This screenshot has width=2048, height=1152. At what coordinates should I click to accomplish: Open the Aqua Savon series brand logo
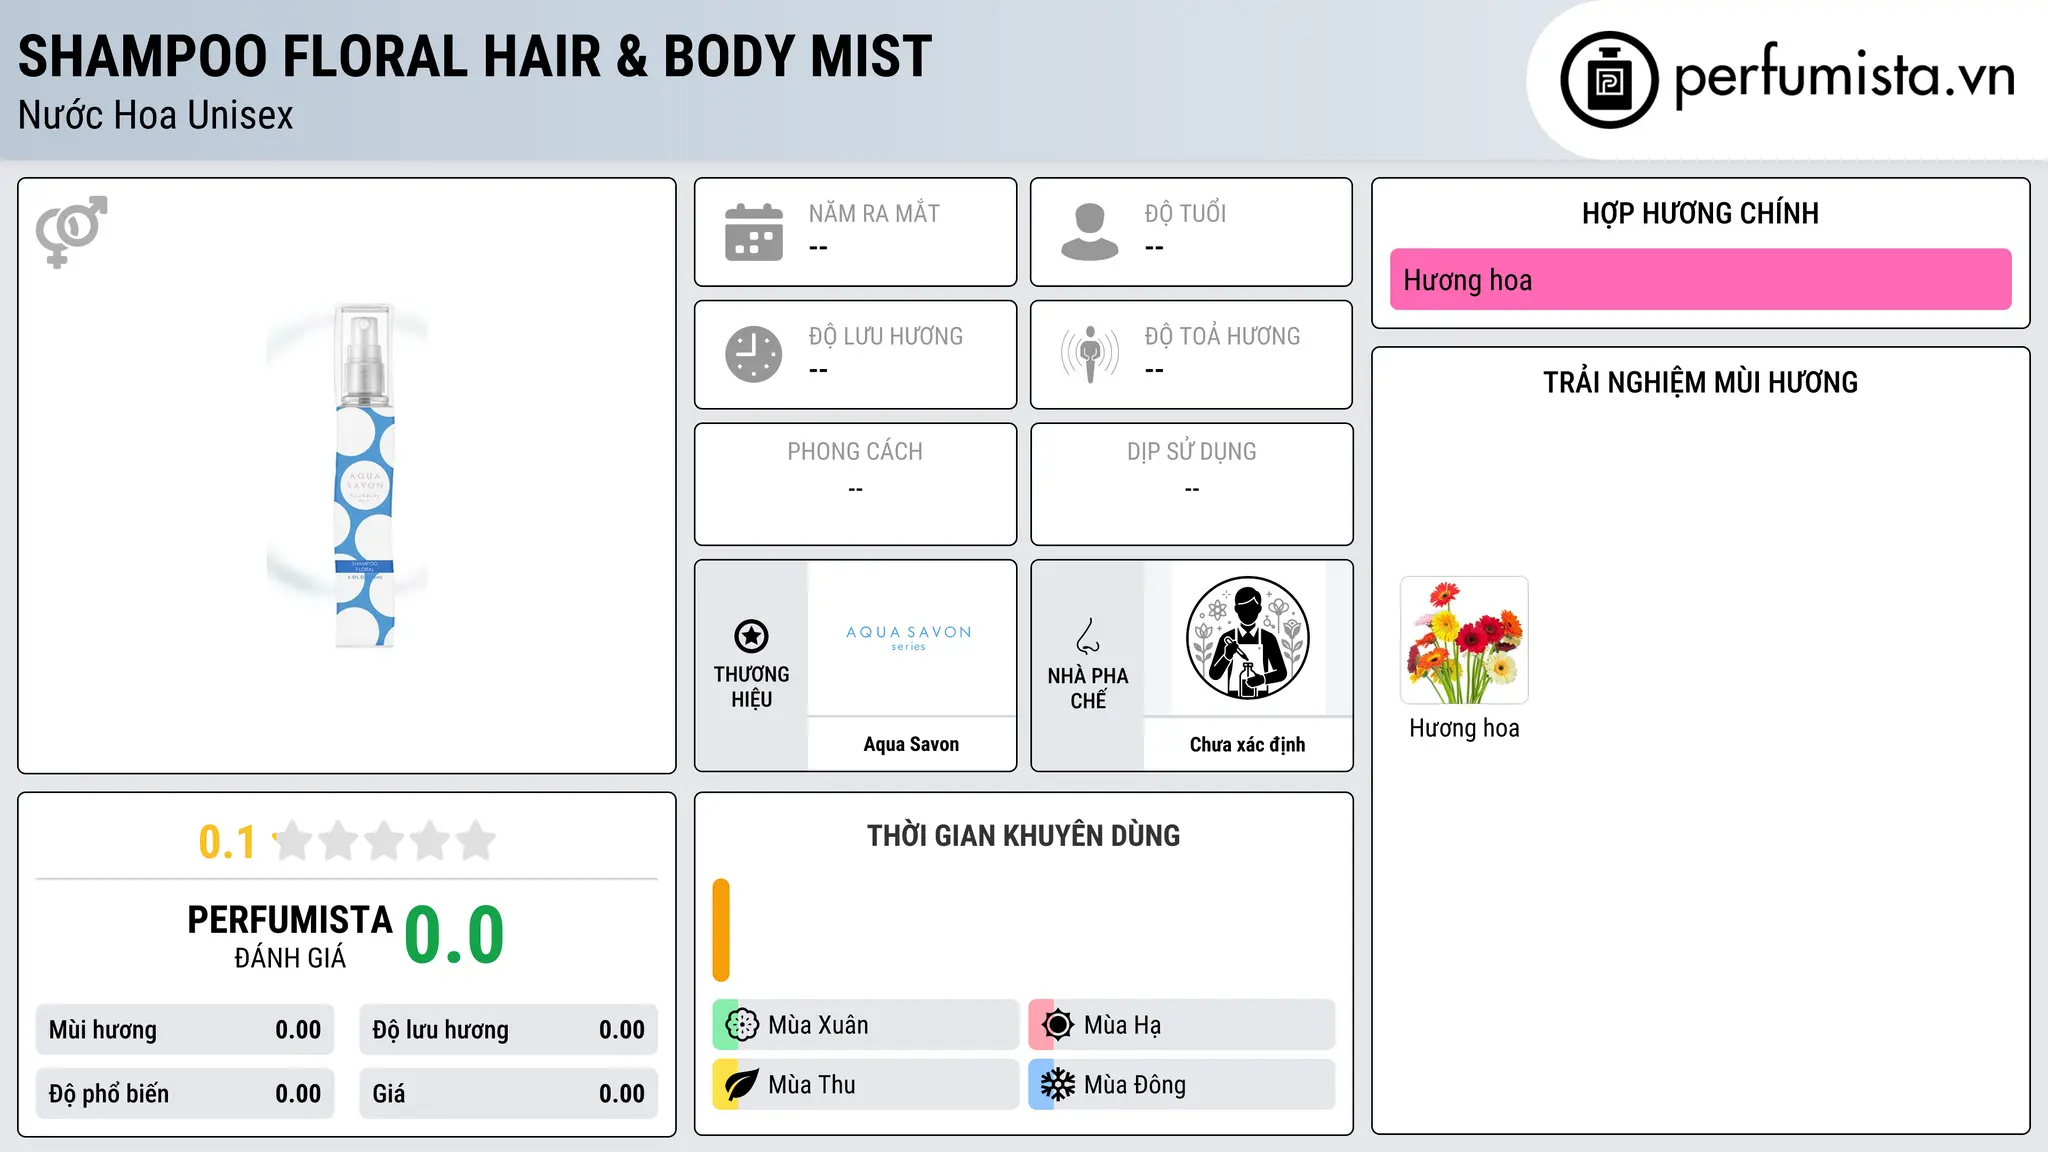[x=909, y=638]
